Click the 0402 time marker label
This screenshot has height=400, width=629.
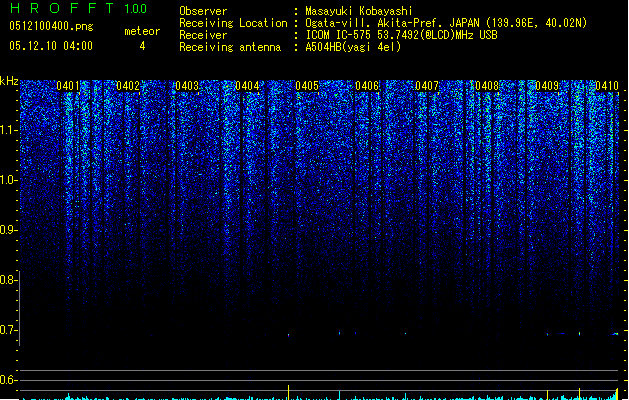(x=128, y=86)
